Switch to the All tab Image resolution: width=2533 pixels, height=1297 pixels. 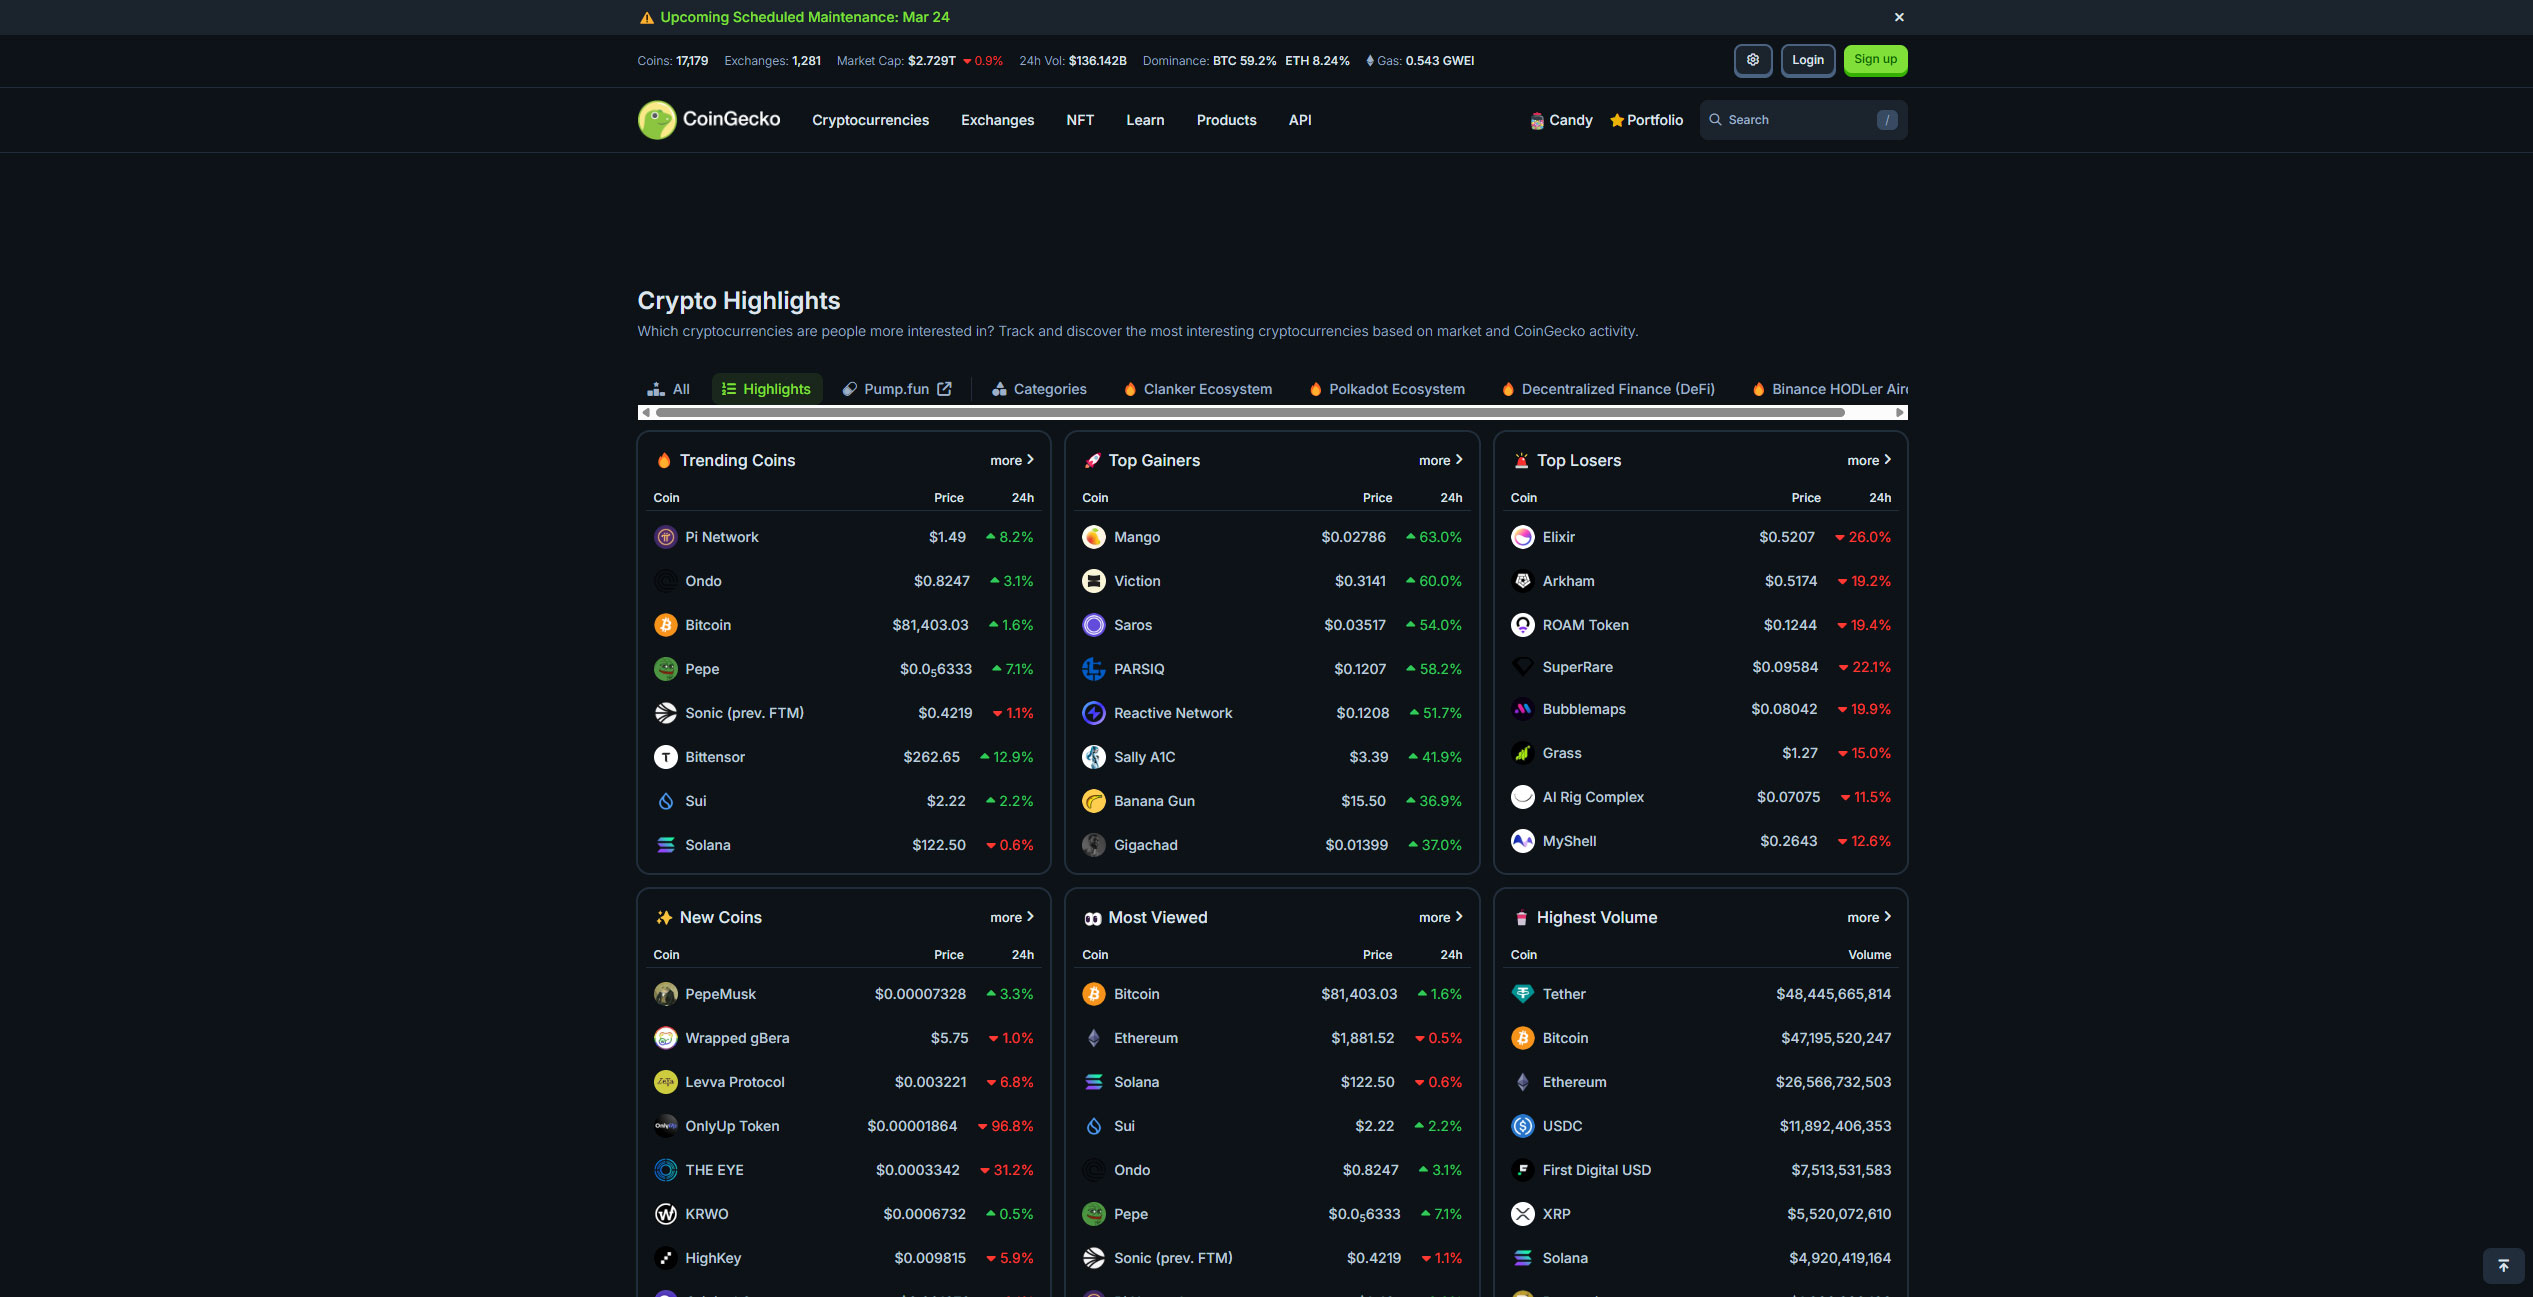pyautogui.click(x=669, y=389)
